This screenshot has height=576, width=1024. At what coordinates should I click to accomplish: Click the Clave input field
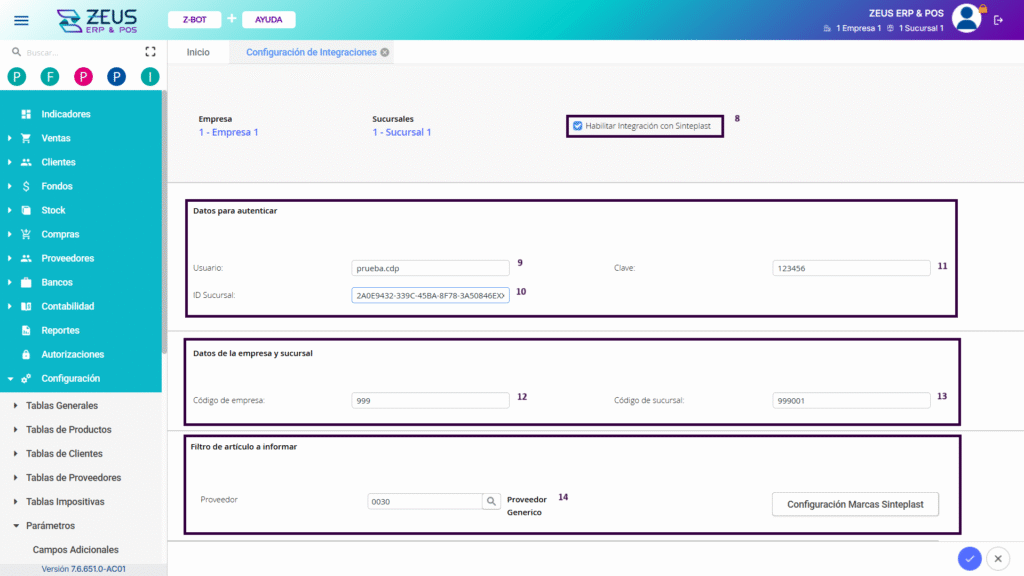tap(851, 268)
